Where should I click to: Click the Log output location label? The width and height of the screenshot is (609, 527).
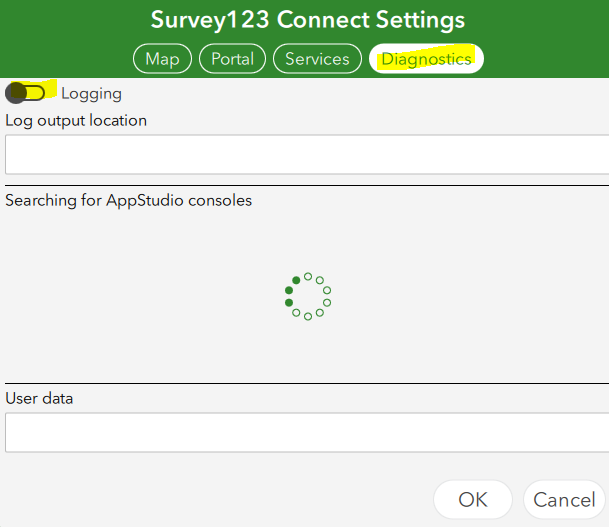(76, 120)
